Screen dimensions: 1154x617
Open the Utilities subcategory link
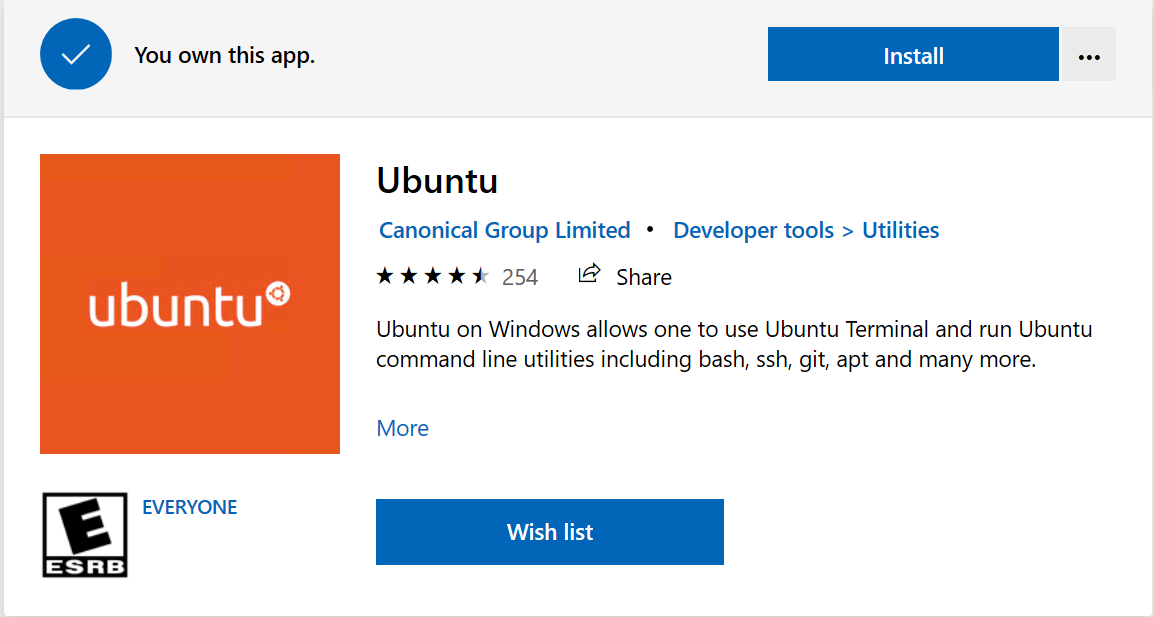(x=900, y=230)
